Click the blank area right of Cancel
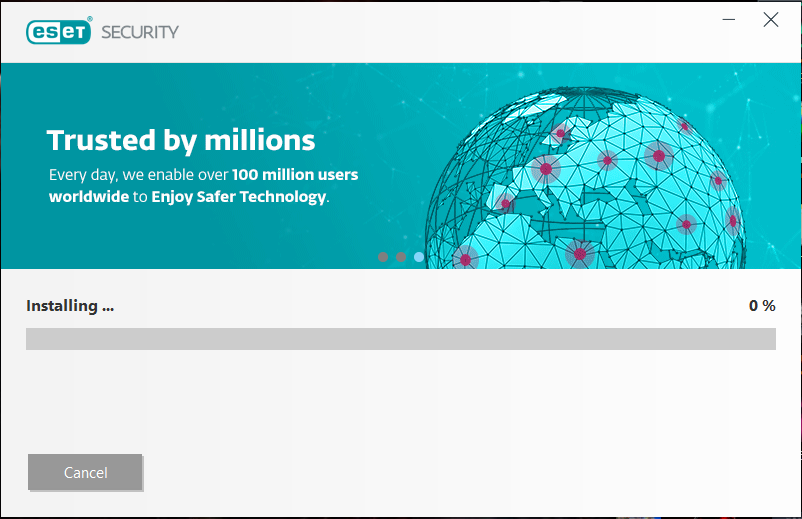The width and height of the screenshot is (802, 519). tap(450, 472)
